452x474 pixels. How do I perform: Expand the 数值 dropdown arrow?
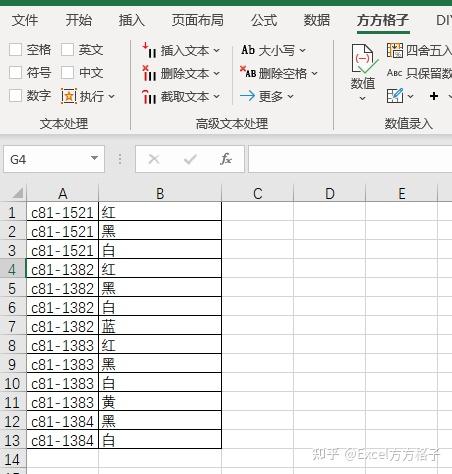point(363,98)
